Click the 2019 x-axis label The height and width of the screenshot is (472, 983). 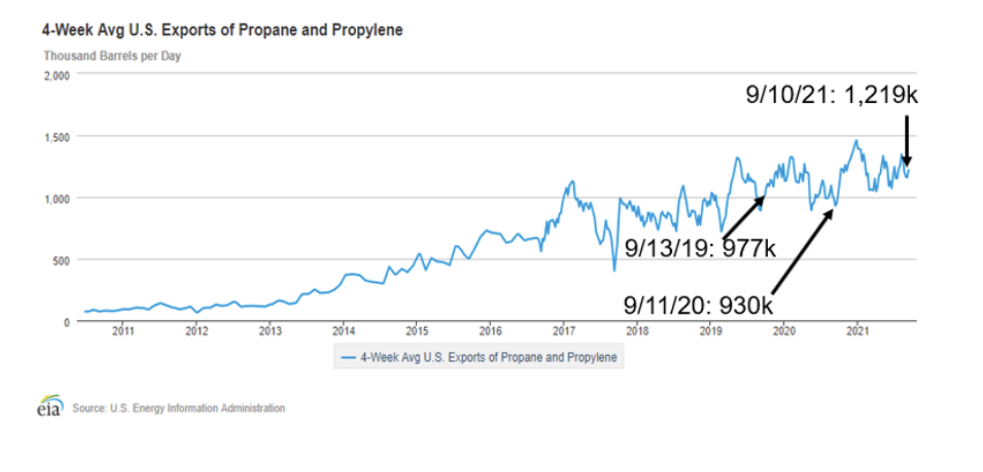click(x=710, y=330)
